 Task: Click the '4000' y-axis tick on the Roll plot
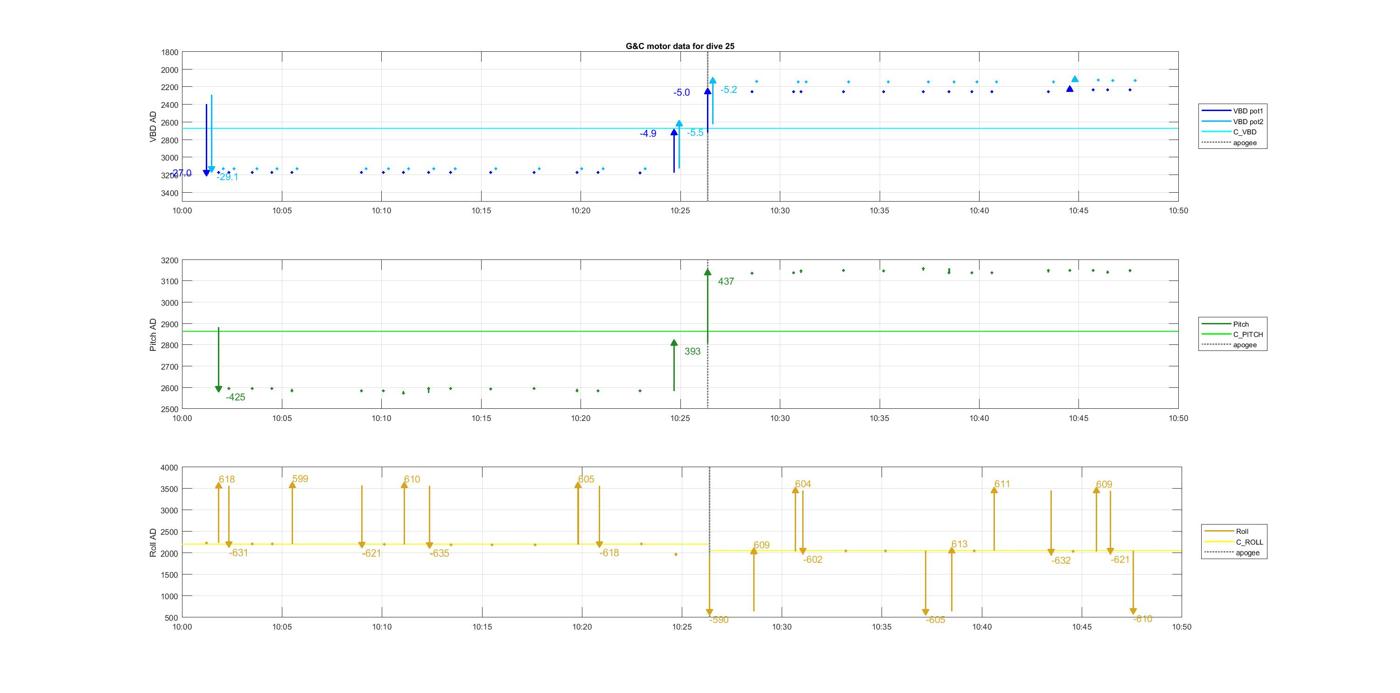point(170,467)
